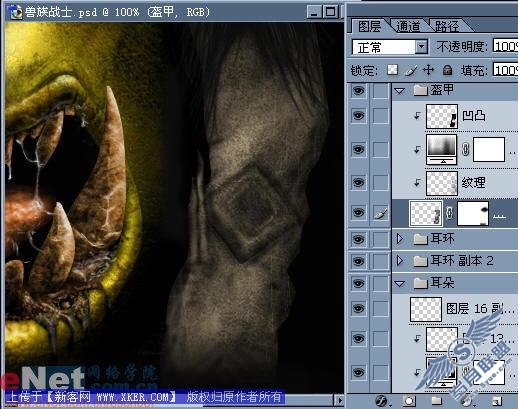The image size is (518, 409).
Task: Switch to the 路径 tab
Action: coord(447,26)
